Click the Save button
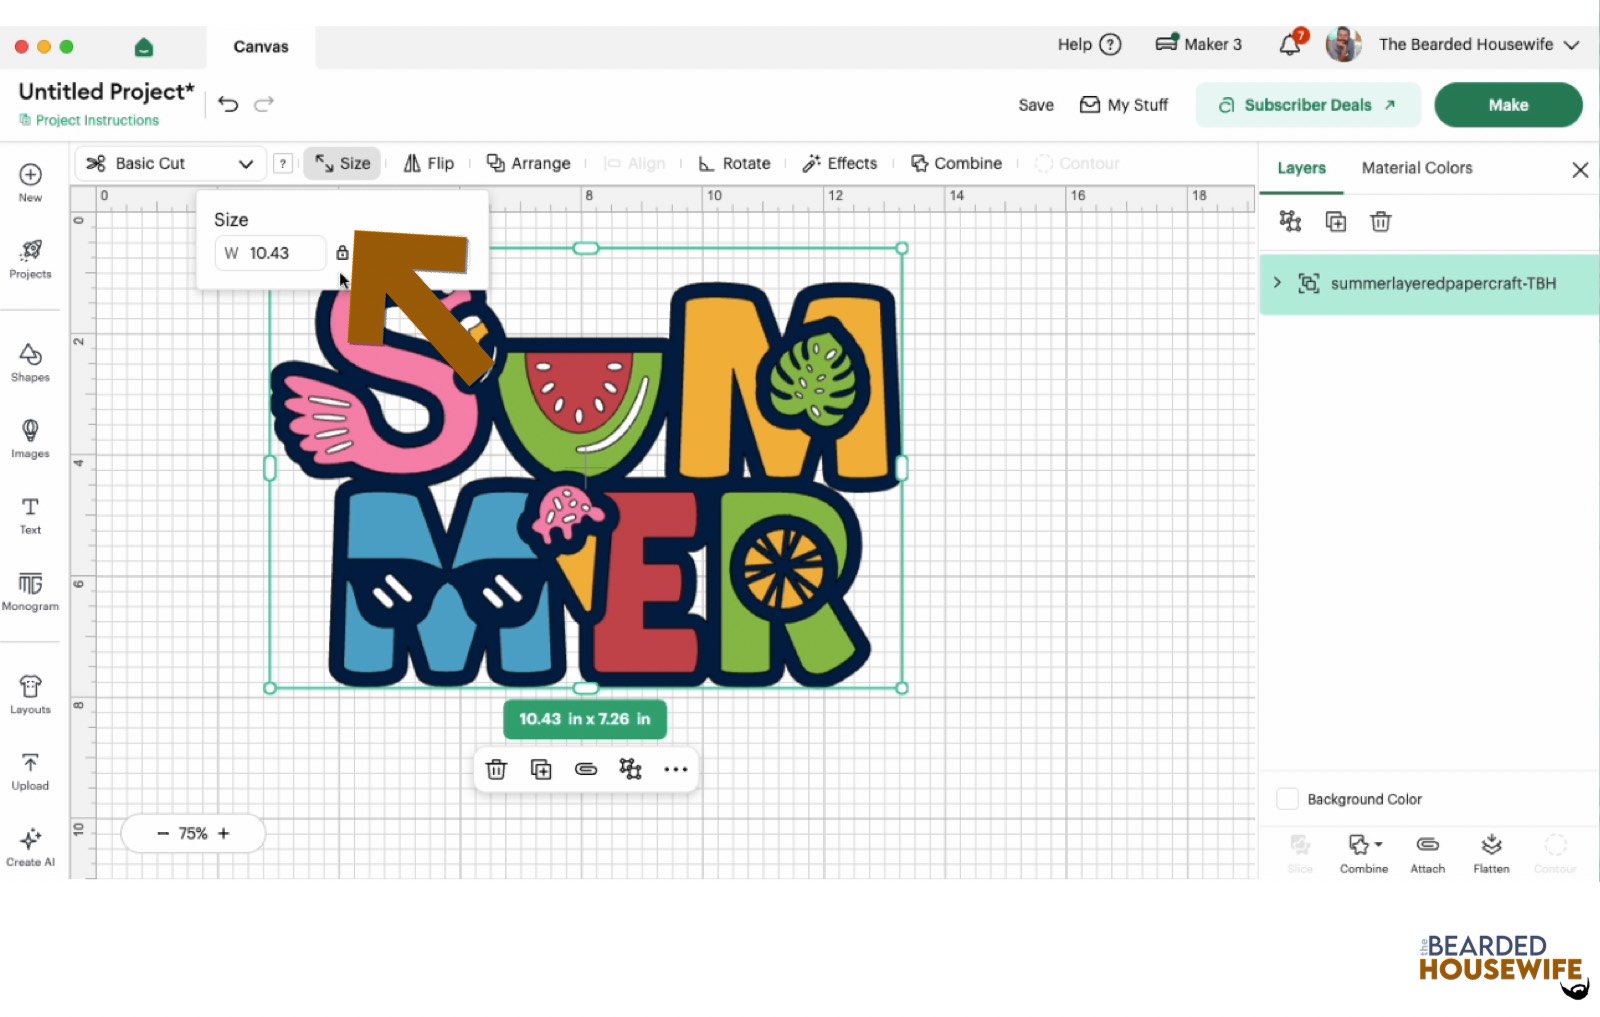Screen dimensions: 1600x1017 coord(1036,105)
